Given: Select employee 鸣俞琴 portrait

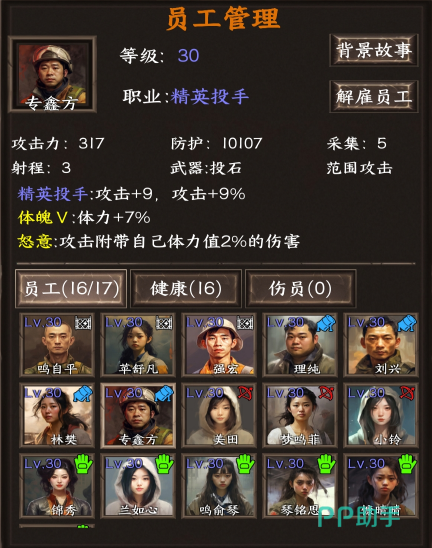Looking at the screenshot, I should tap(219, 486).
